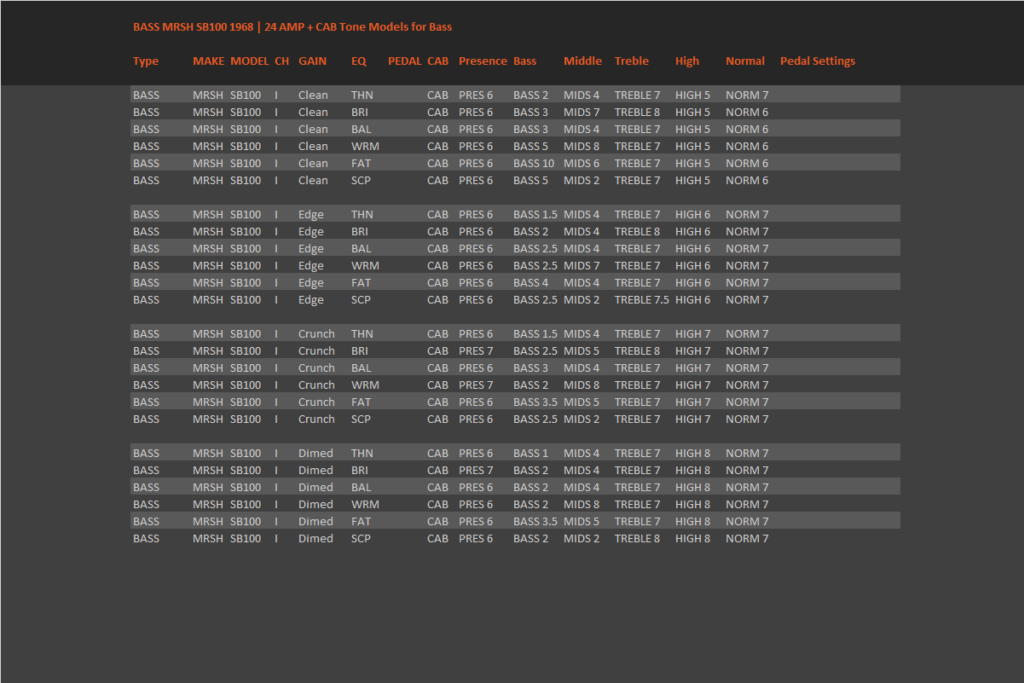This screenshot has width=1024, height=683.
Task: Click MIDS 8 in the Crunch WRM row
Action: coord(581,385)
